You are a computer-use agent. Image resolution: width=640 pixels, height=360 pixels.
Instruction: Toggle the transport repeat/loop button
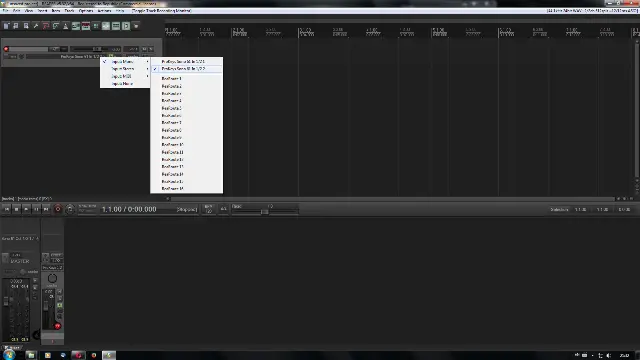point(70,209)
